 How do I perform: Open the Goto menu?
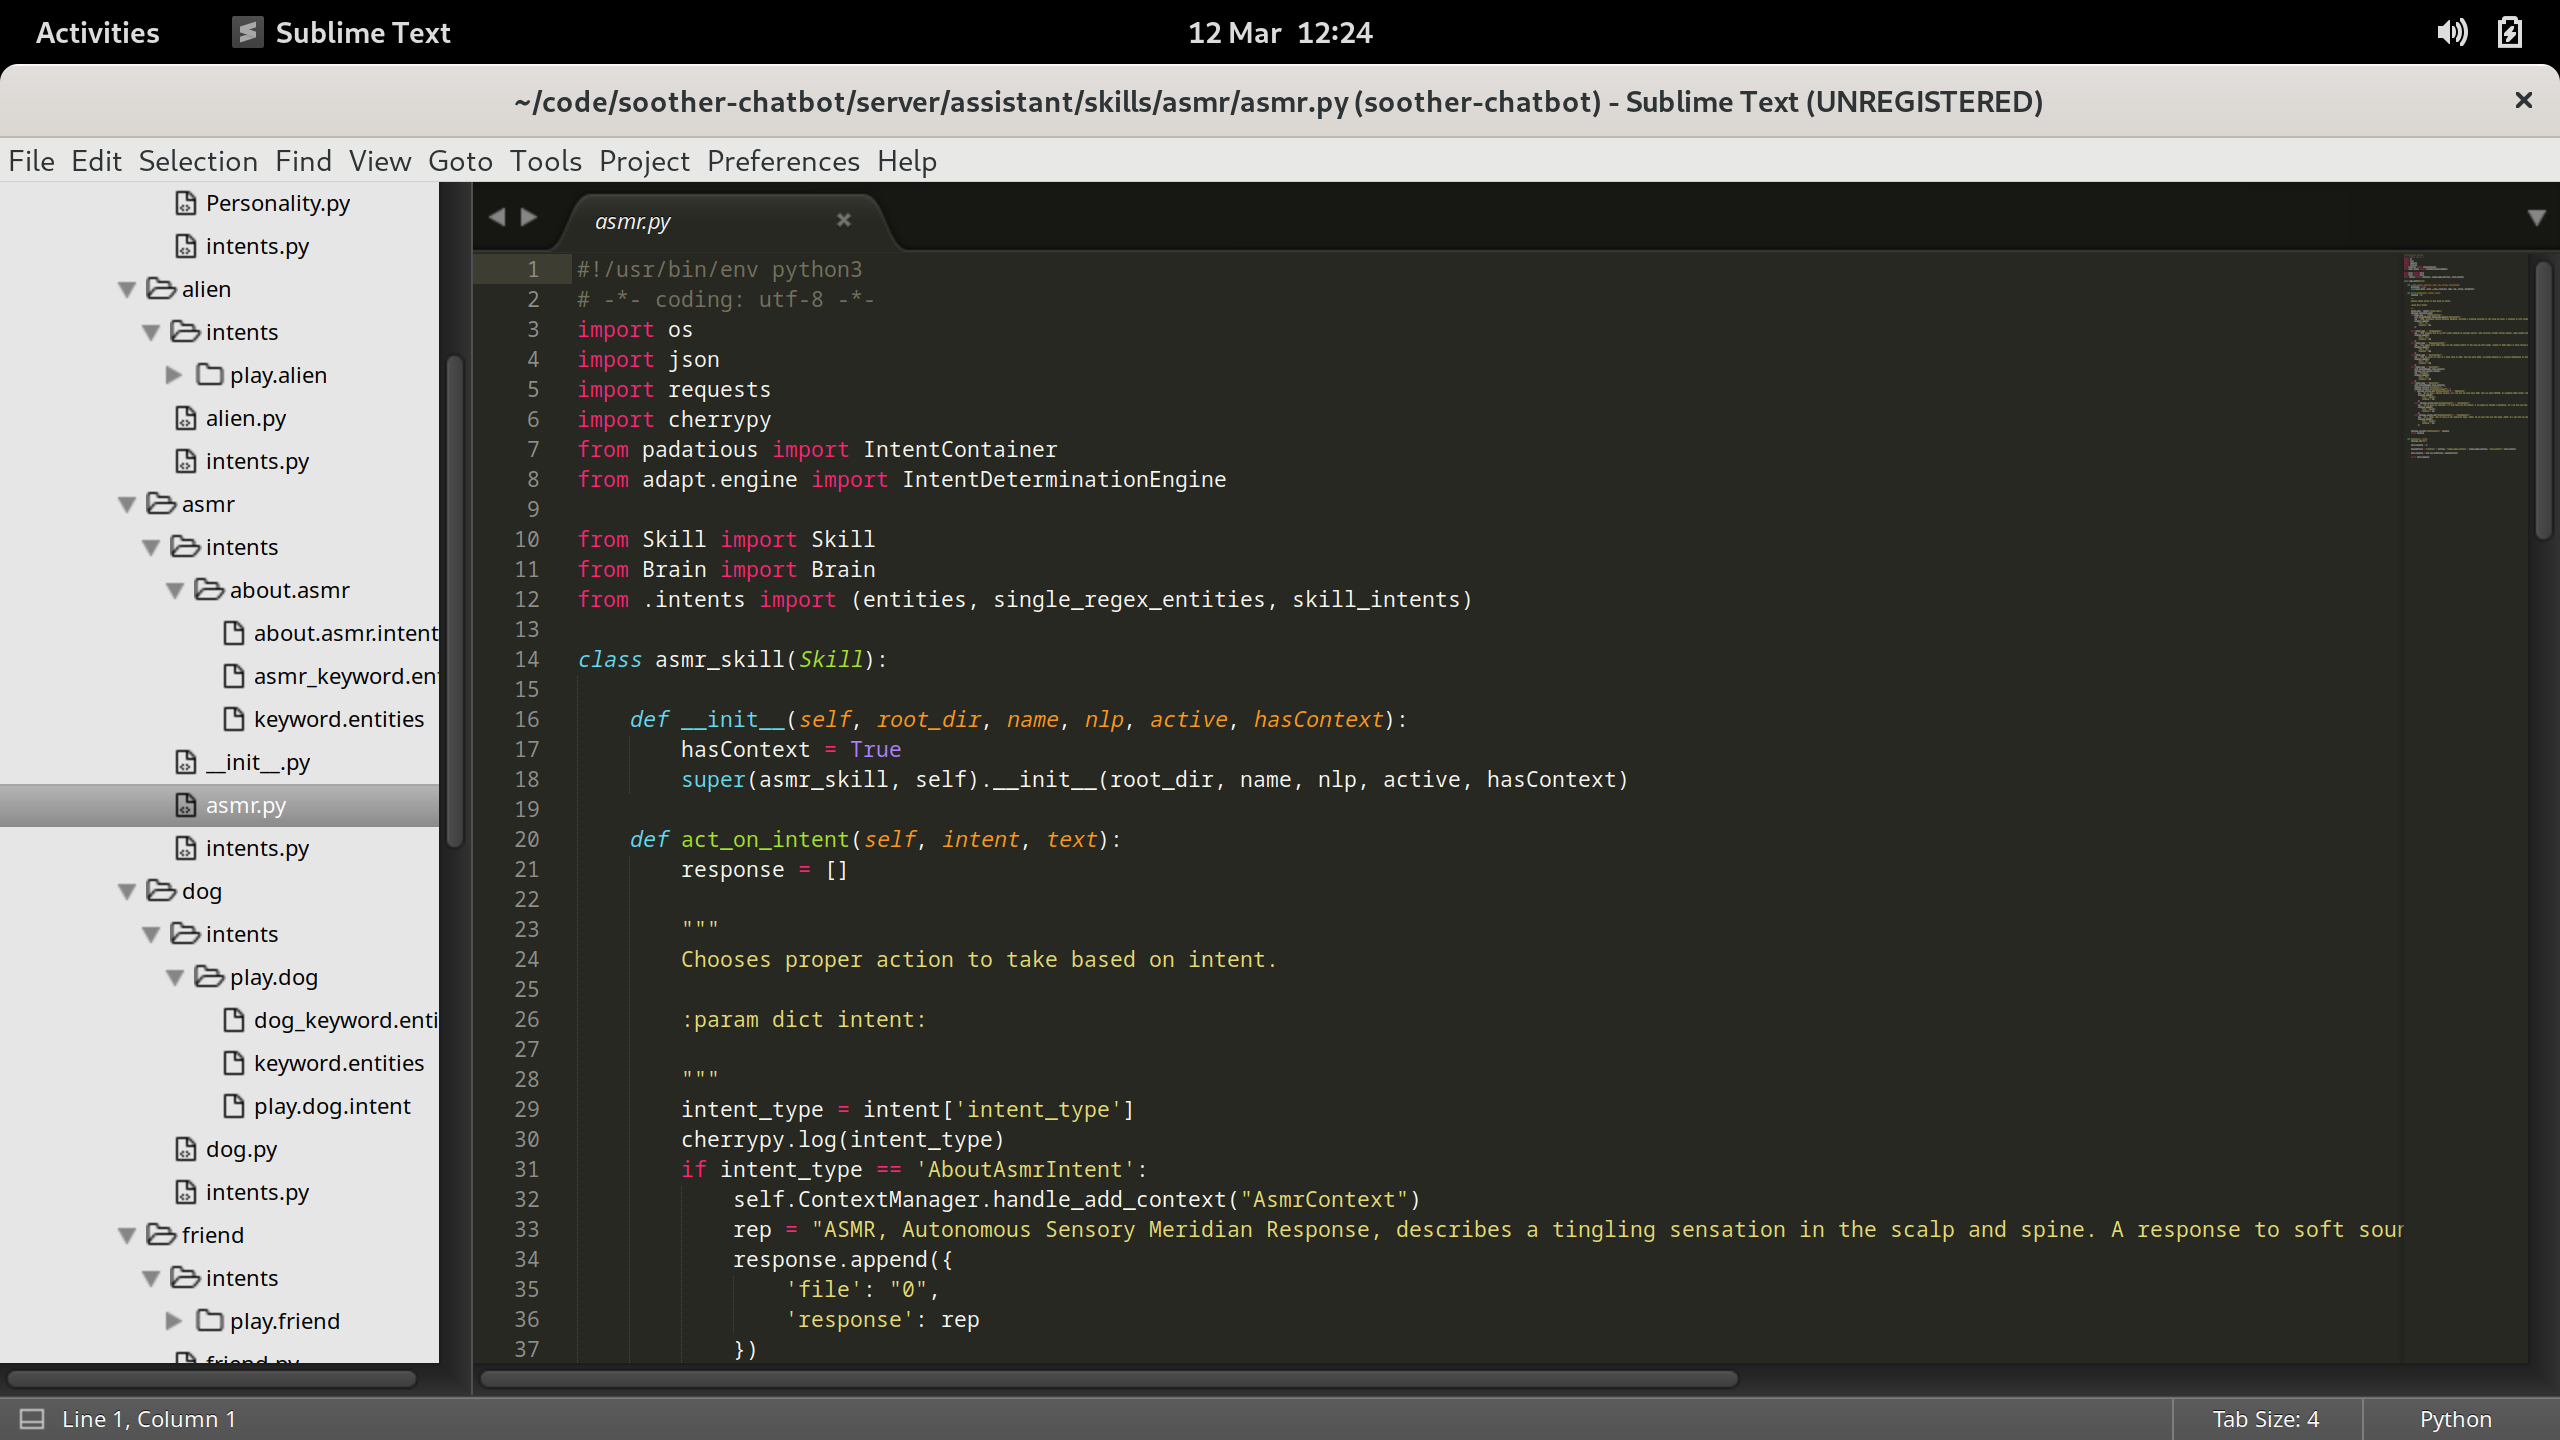[460, 161]
